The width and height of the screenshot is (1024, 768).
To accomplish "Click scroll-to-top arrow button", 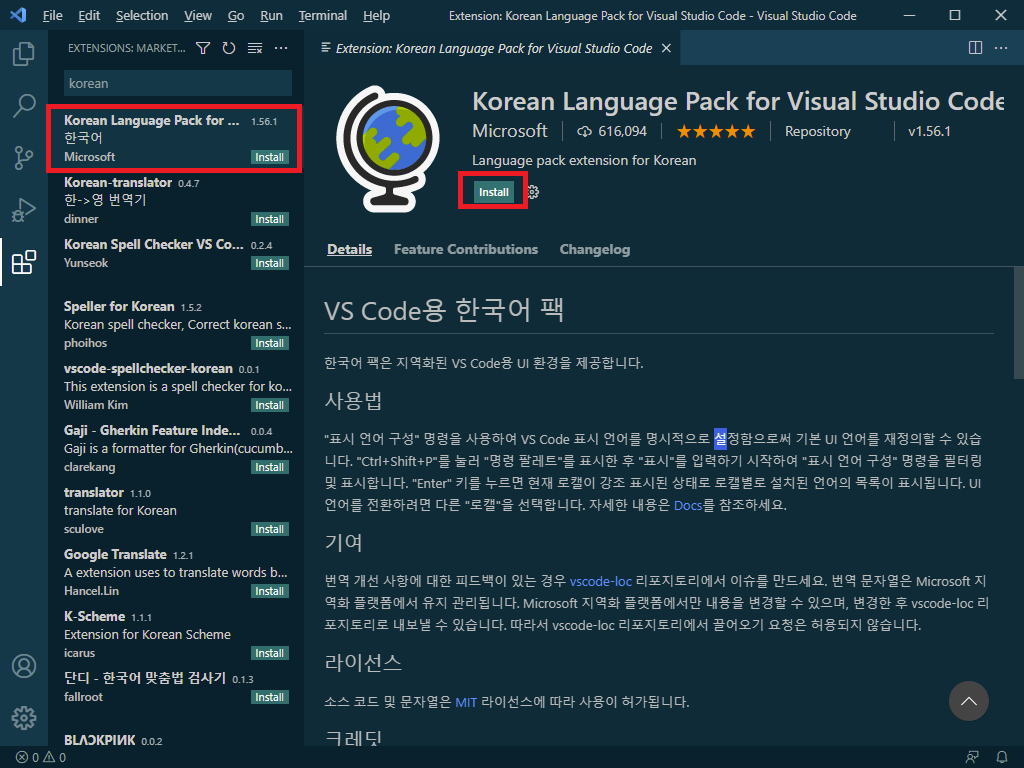I will 968,701.
